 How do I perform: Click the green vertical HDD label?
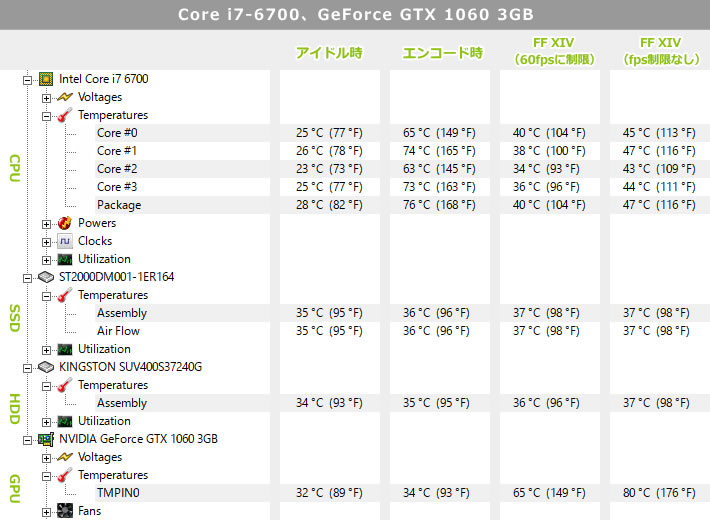point(15,409)
